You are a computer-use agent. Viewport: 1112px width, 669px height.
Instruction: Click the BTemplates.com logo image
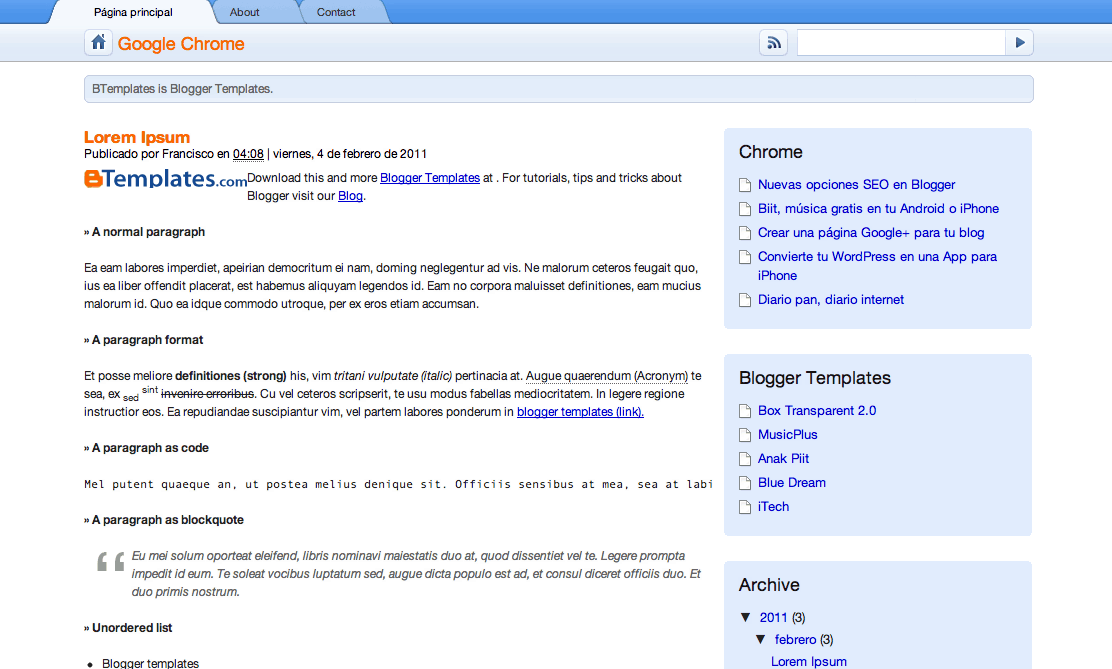pos(165,179)
